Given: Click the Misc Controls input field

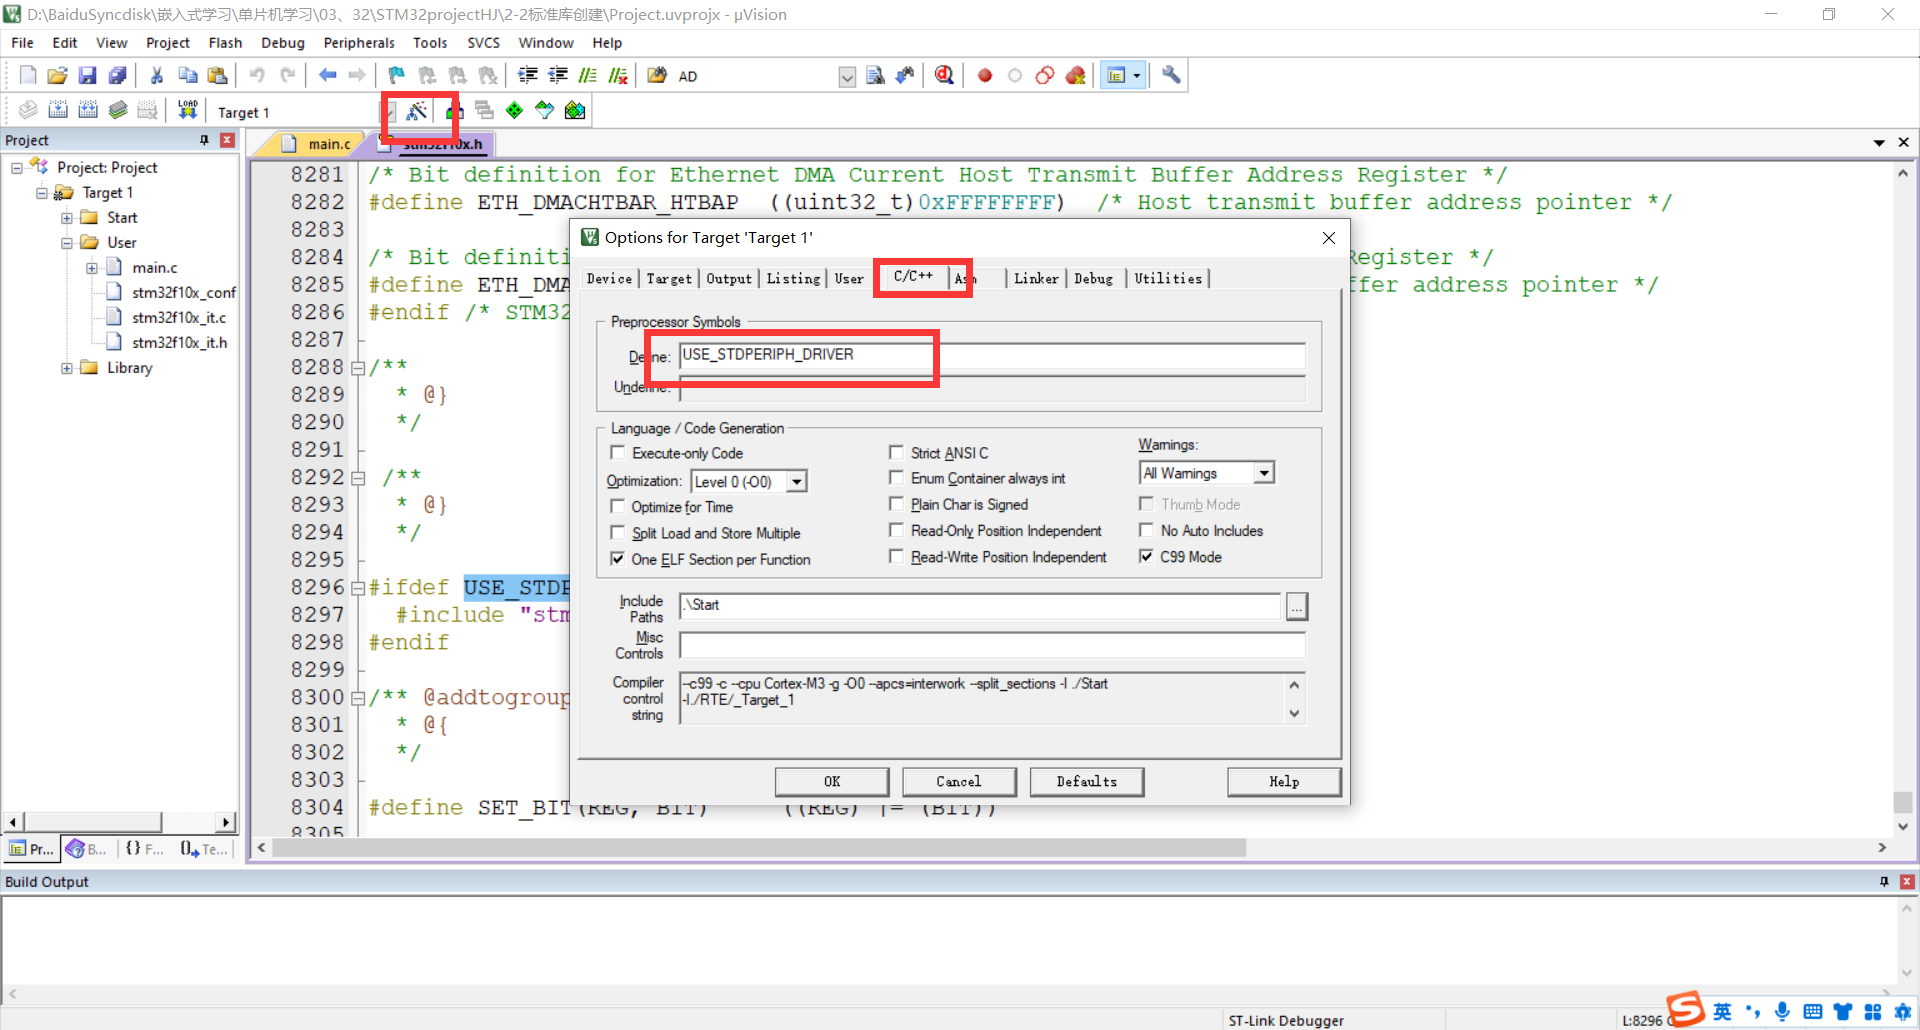Looking at the screenshot, I should tap(992, 645).
